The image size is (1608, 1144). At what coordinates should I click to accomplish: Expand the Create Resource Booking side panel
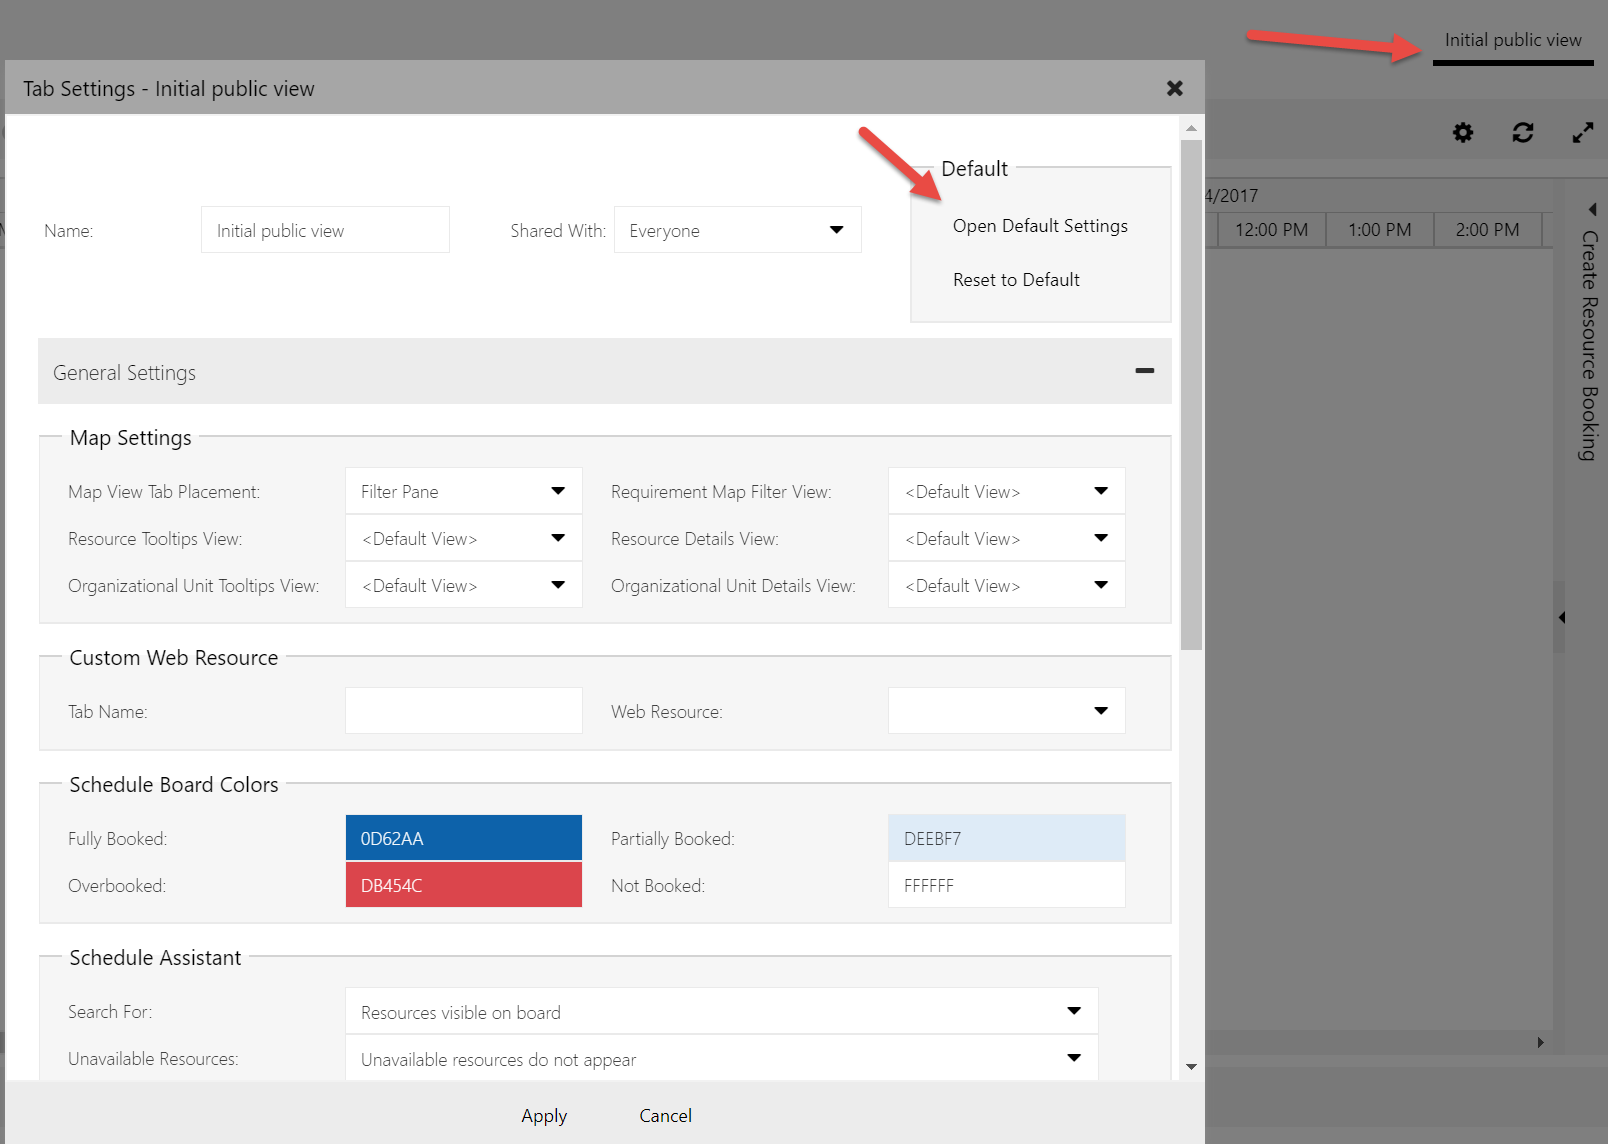pyautogui.click(x=1592, y=210)
